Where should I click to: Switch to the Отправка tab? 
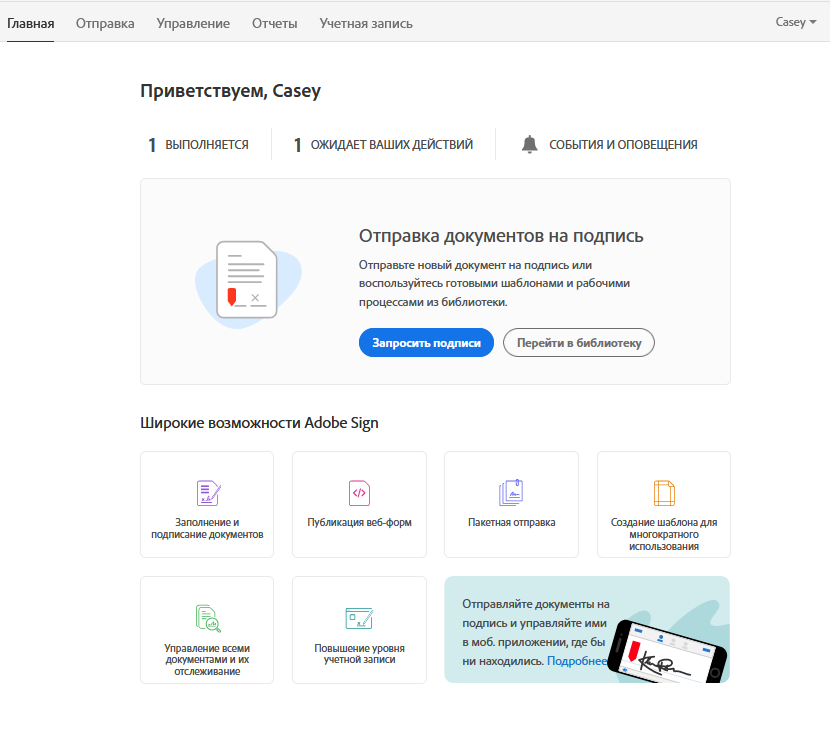click(x=105, y=24)
